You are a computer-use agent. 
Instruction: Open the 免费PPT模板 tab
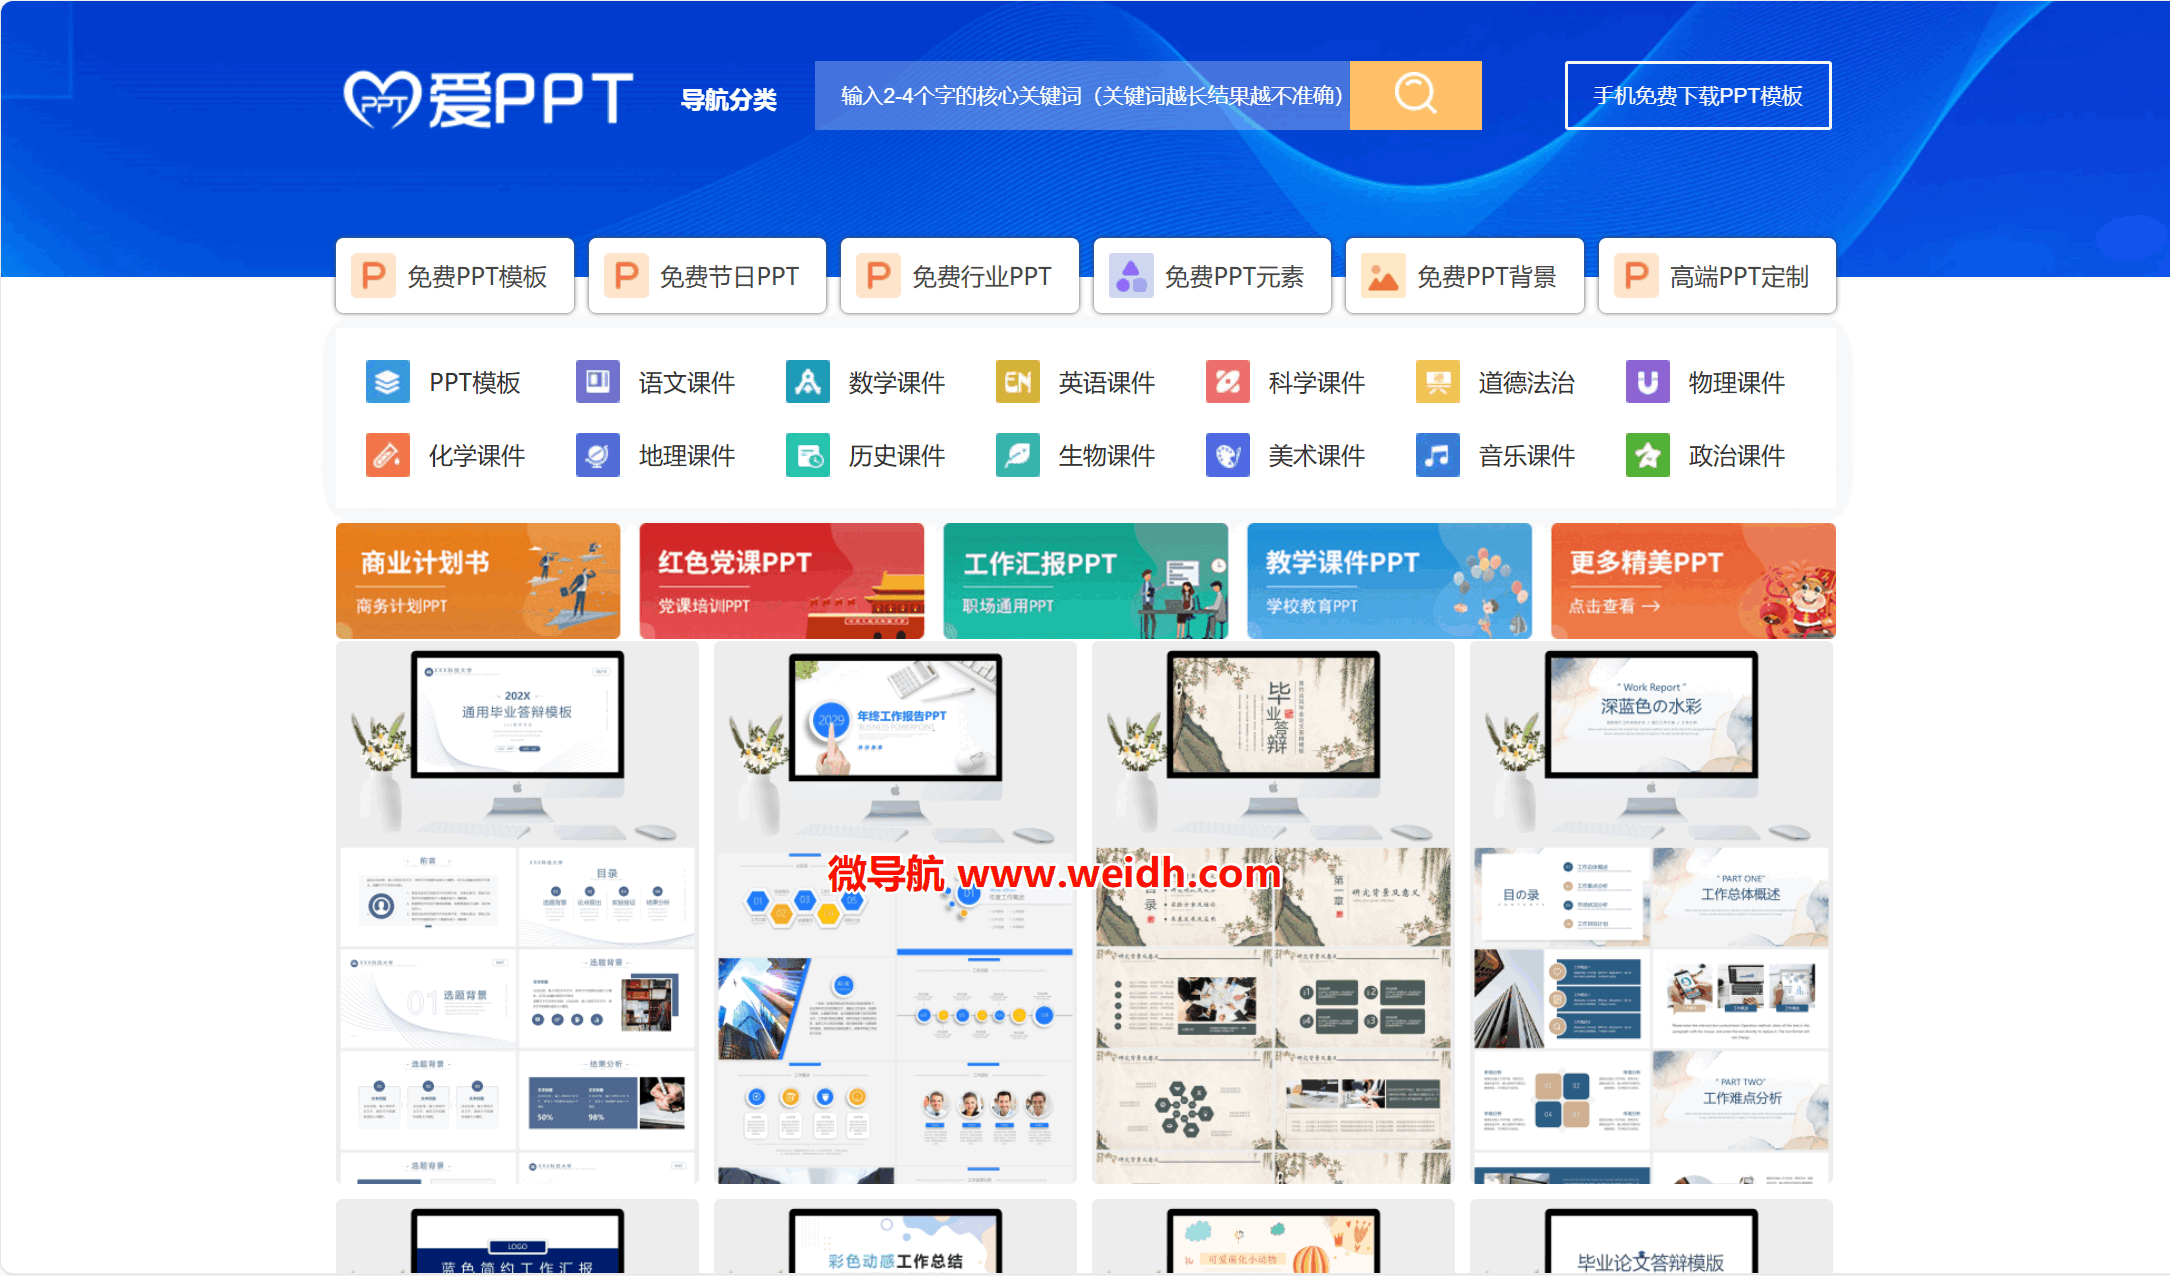click(455, 276)
